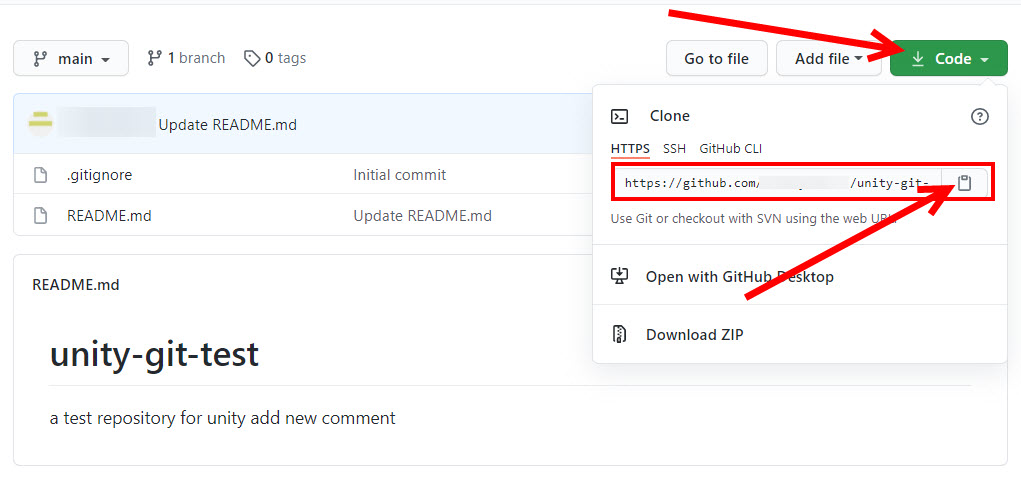Open Update README.md commit in README.md row
The image size is (1021, 492).
[423, 215]
